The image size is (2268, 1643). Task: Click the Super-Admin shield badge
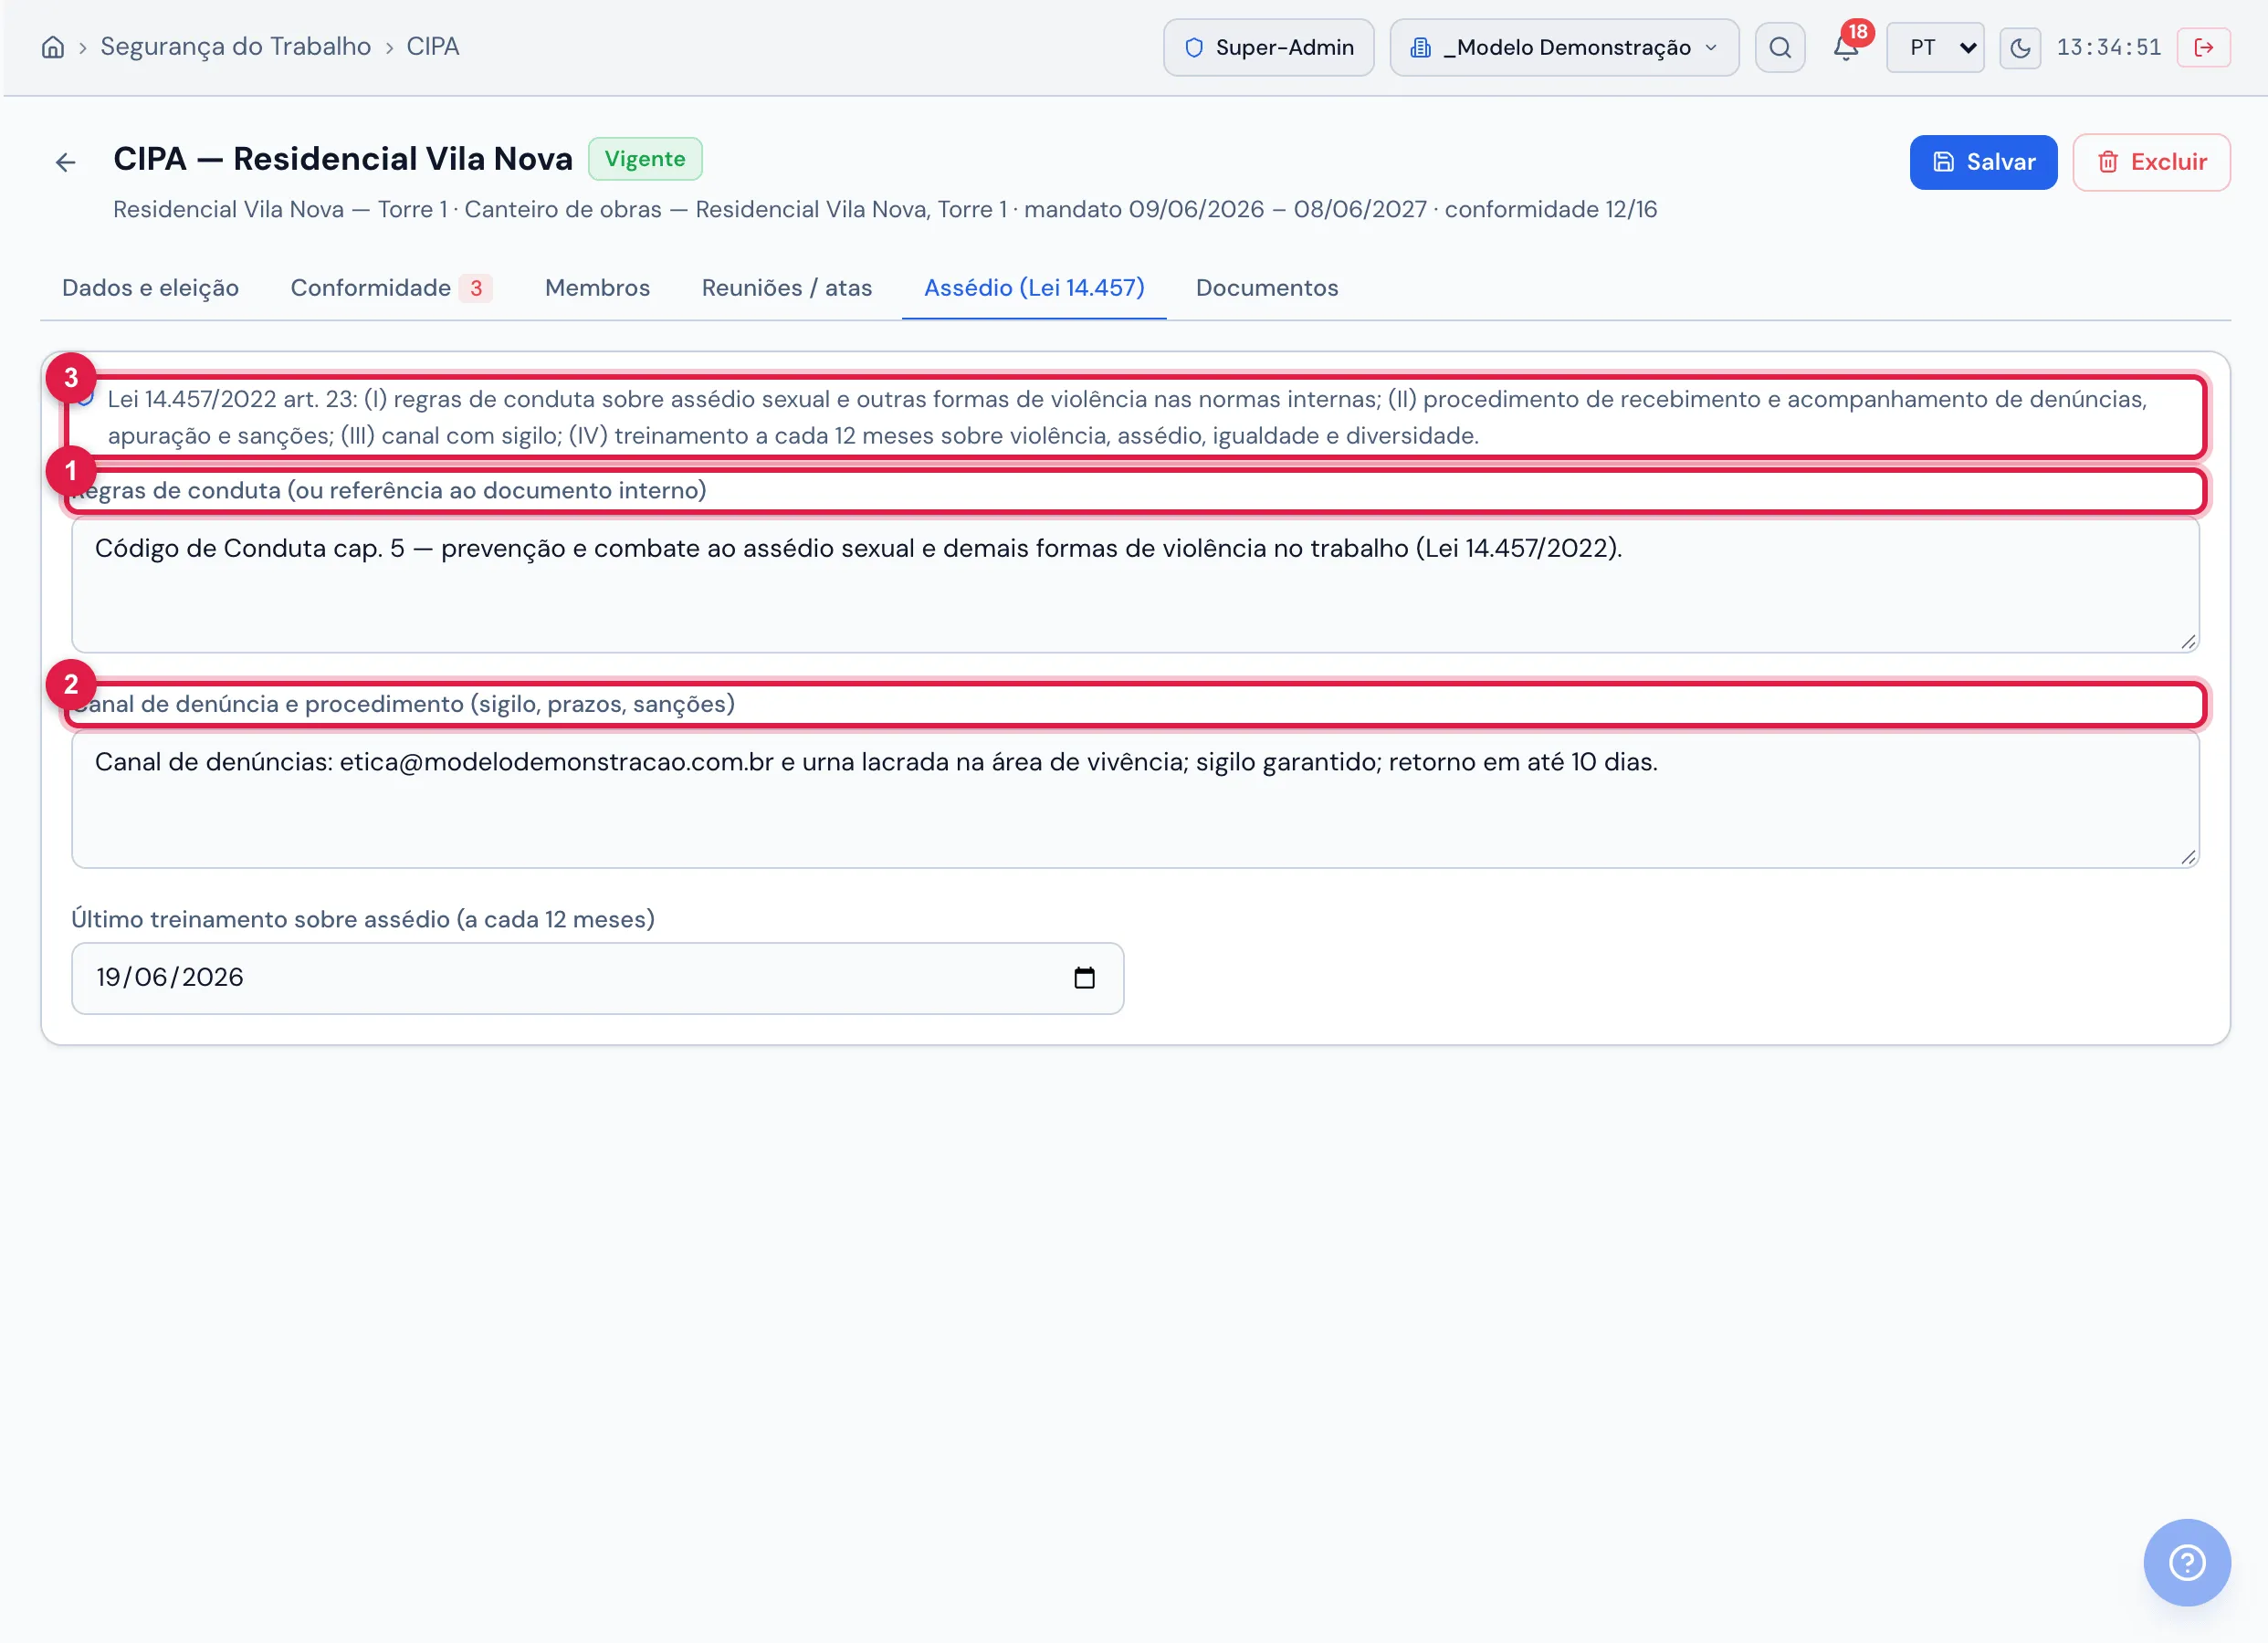coord(1268,47)
